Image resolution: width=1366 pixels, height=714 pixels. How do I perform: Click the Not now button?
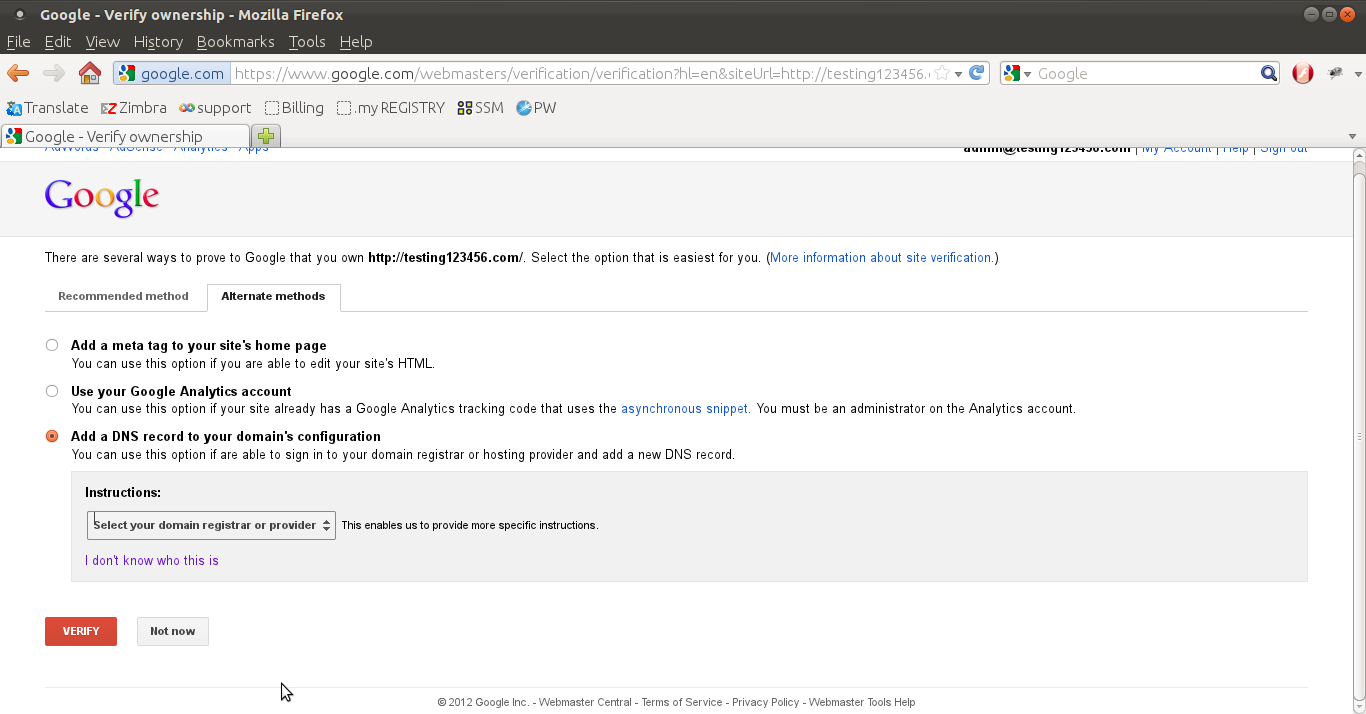click(172, 631)
